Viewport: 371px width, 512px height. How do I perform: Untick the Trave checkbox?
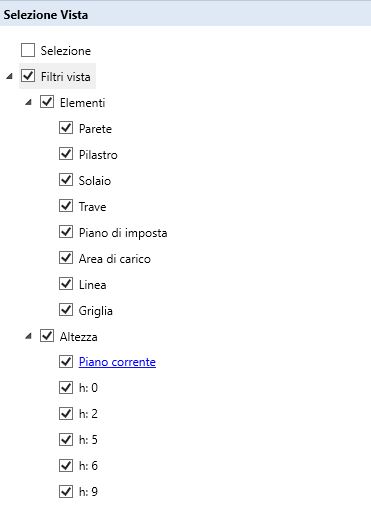pyautogui.click(x=66, y=206)
